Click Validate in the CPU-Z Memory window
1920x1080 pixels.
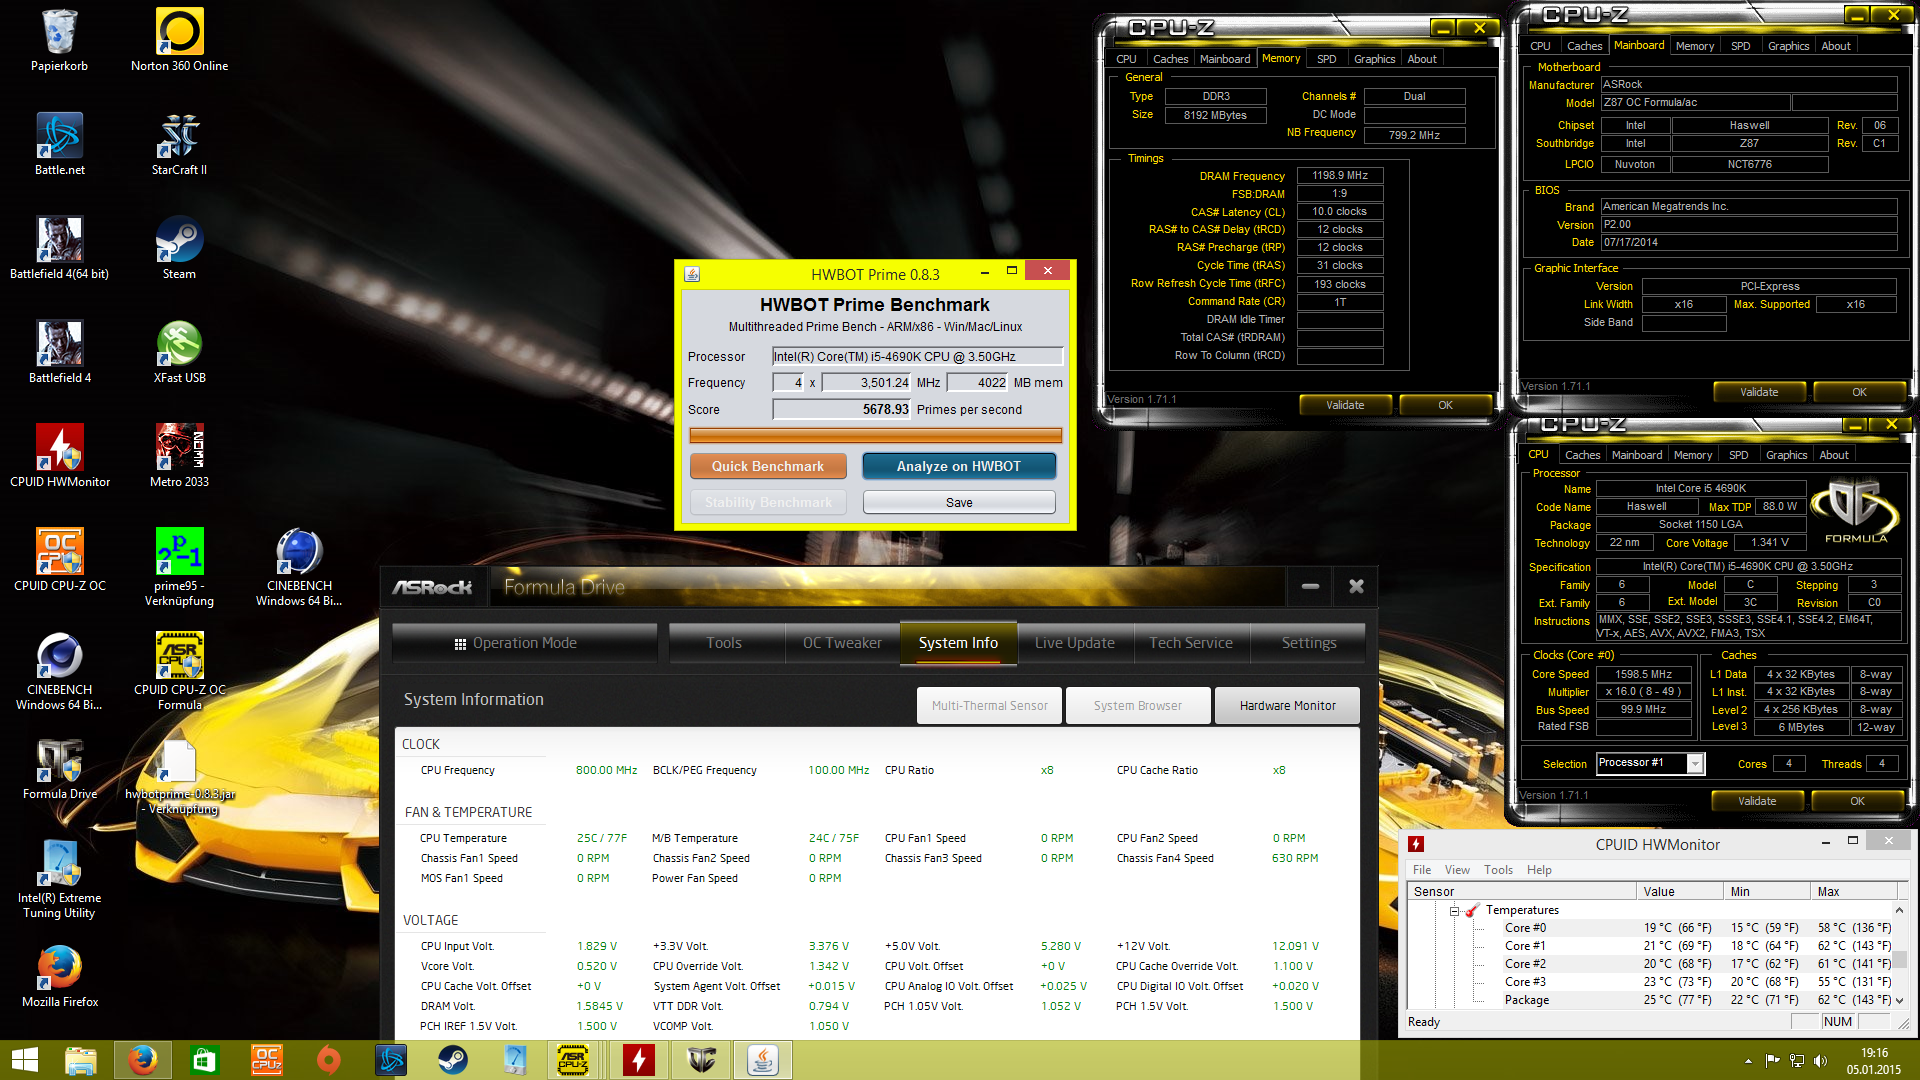pos(1345,405)
